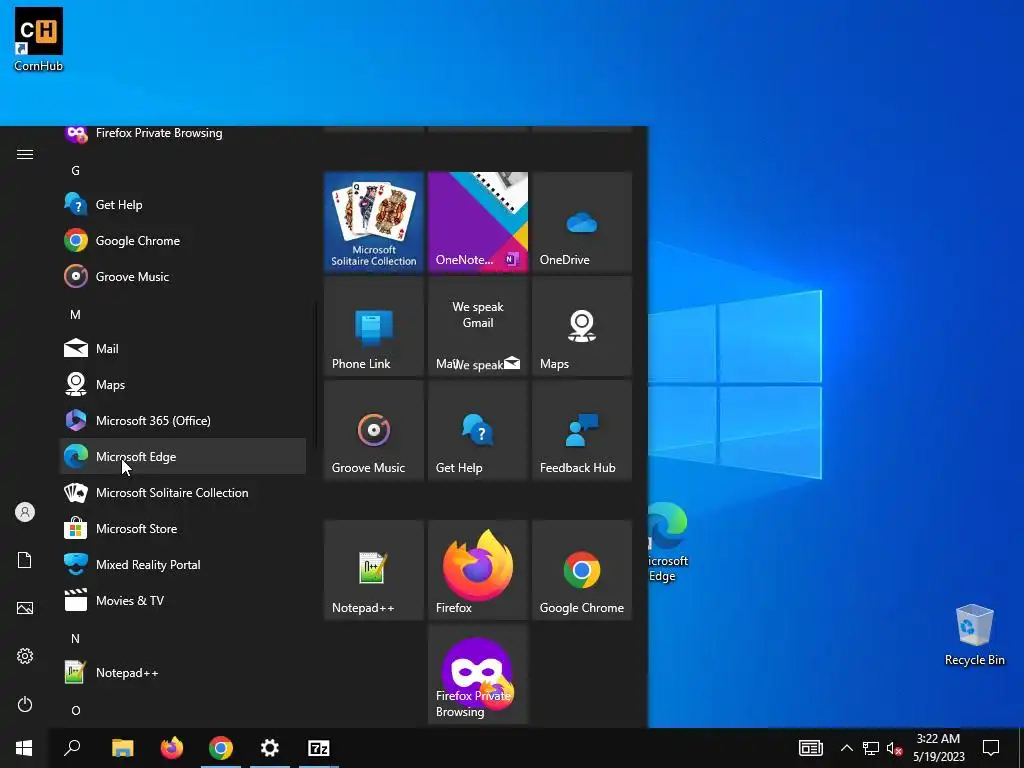This screenshot has width=1024, height=768.
Task: Launch the Firefox tile
Action: click(478, 570)
